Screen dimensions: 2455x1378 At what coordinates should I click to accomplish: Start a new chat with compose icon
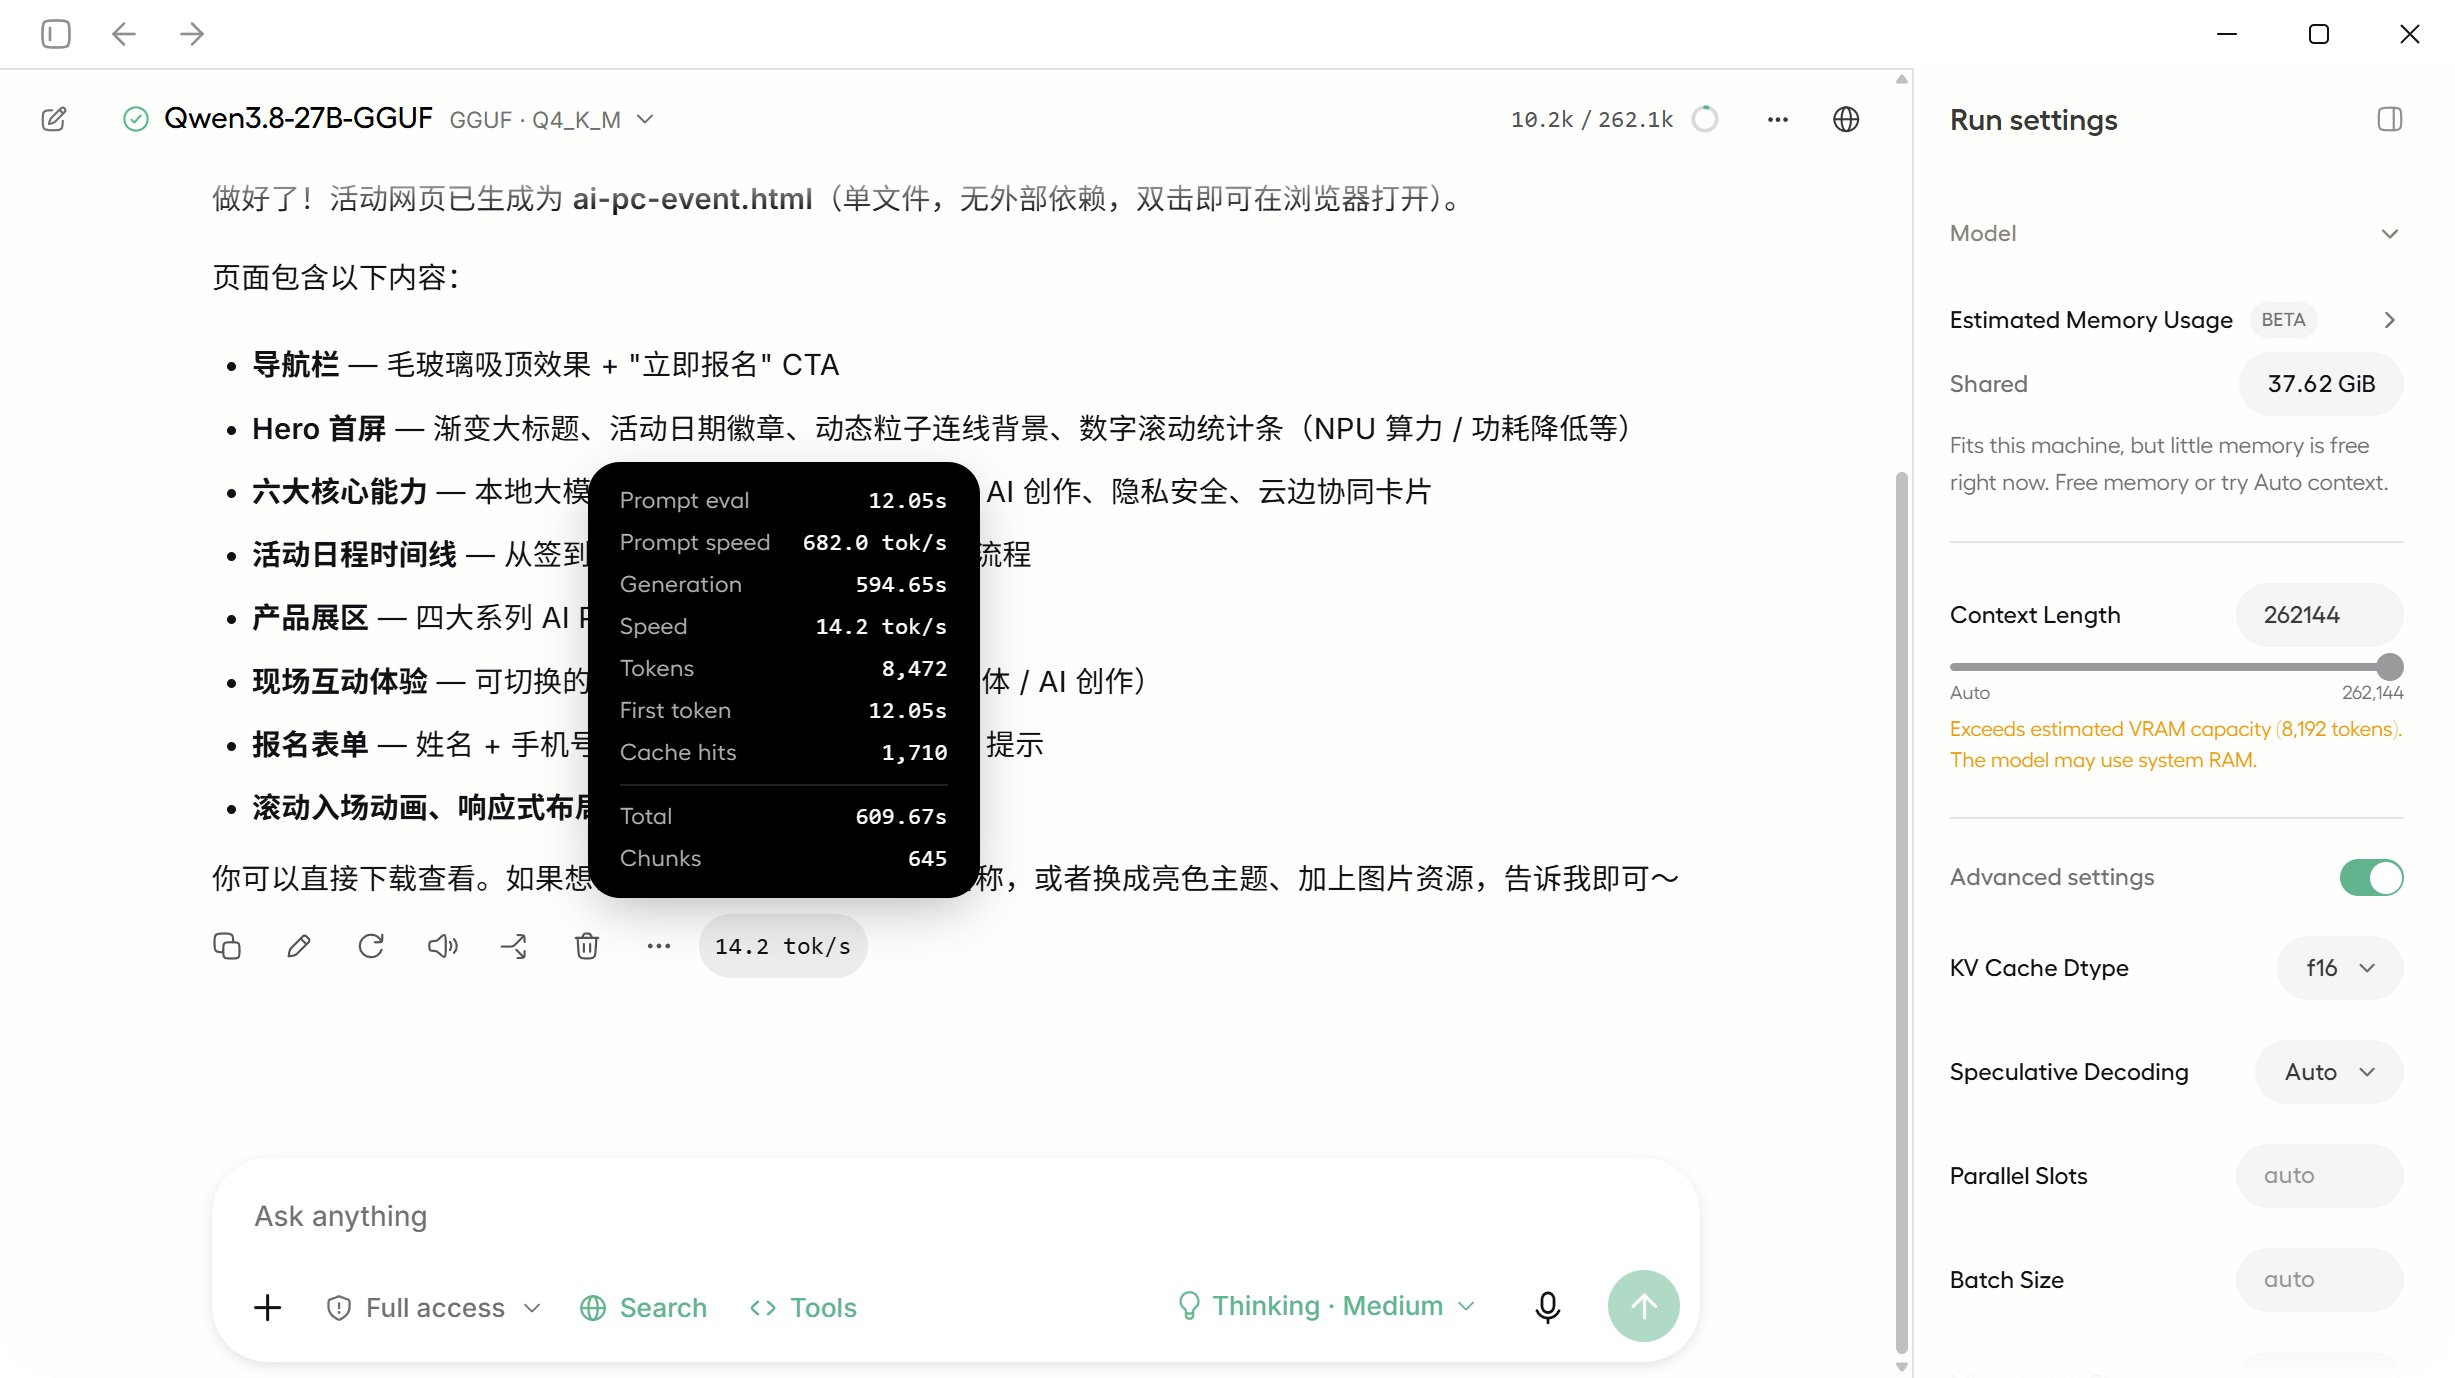tap(54, 119)
